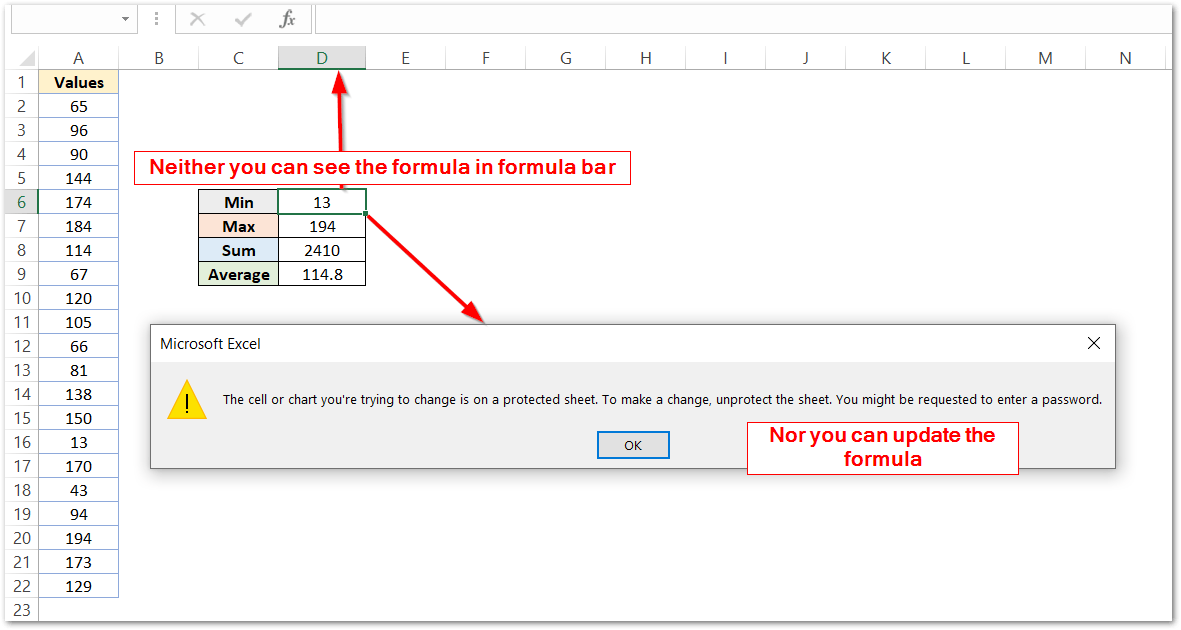Open the Name Box dropdown arrow

tap(125, 18)
